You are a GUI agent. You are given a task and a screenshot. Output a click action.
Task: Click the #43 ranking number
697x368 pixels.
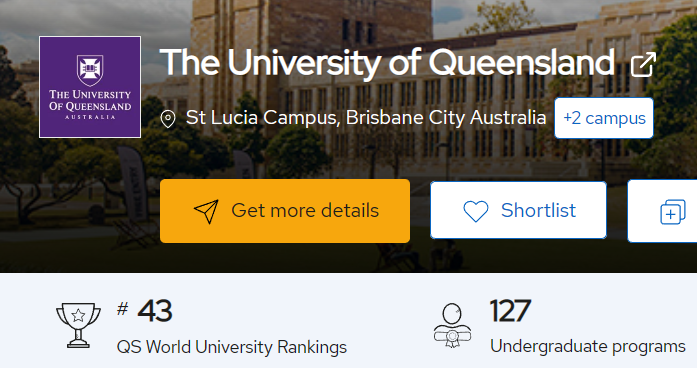(155, 311)
